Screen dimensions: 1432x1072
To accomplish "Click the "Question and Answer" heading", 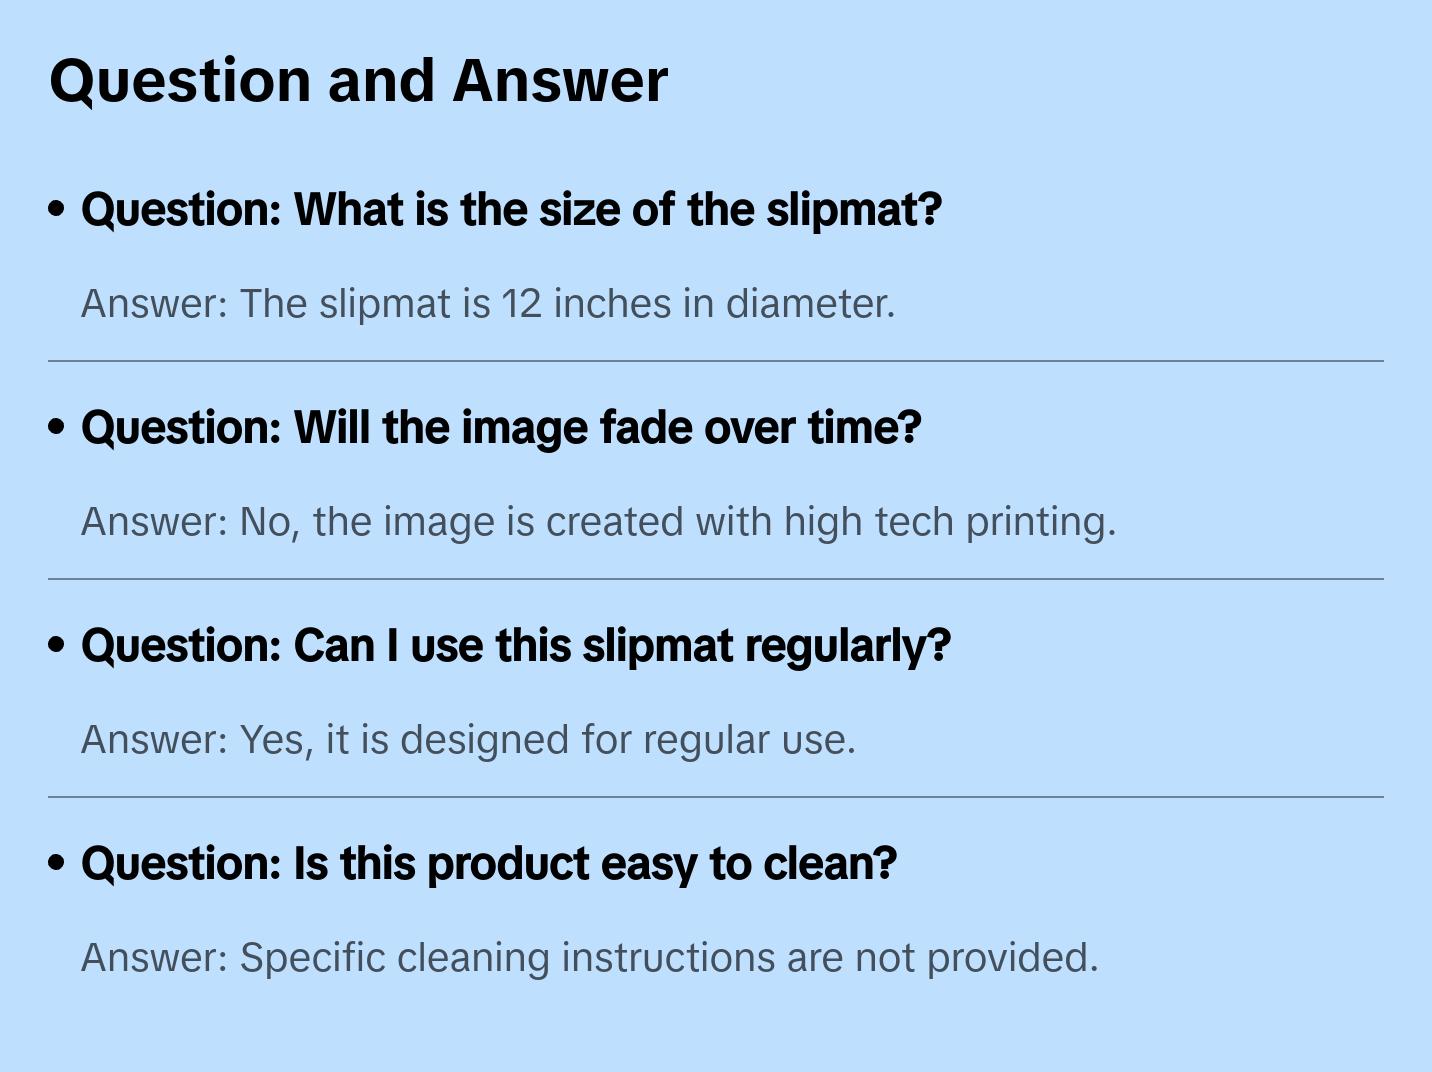I will pyautogui.click(x=358, y=81).
